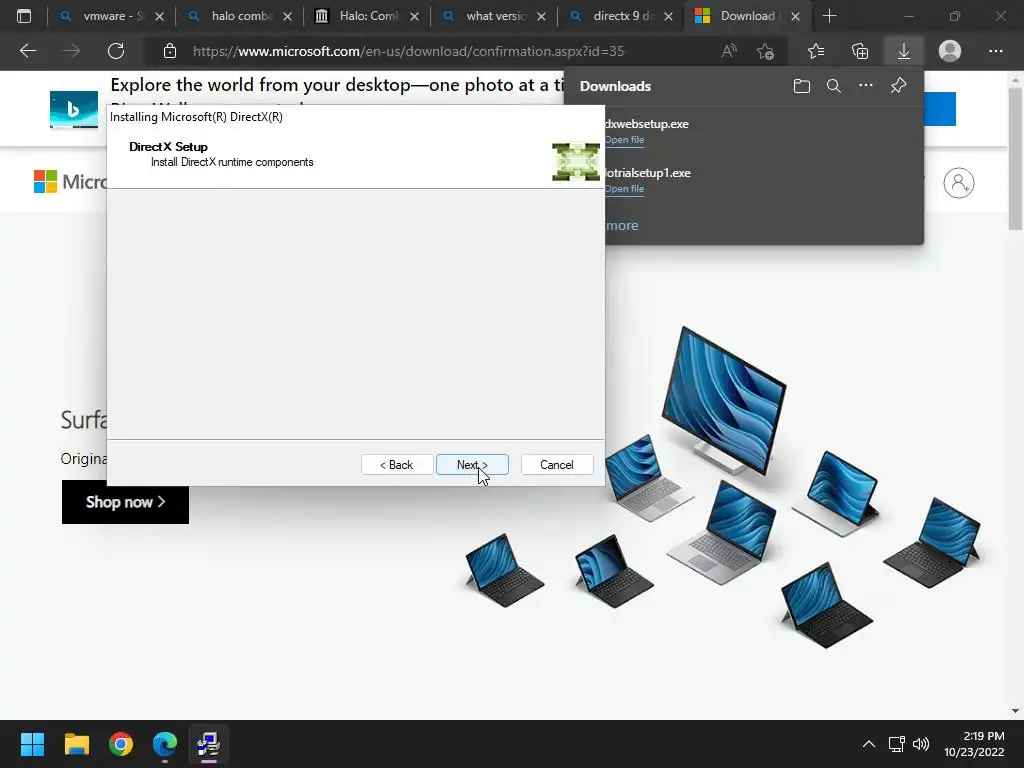Open the dxwebsetup.exe file link
This screenshot has width=1024, height=768.
pyautogui.click(x=625, y=140)
